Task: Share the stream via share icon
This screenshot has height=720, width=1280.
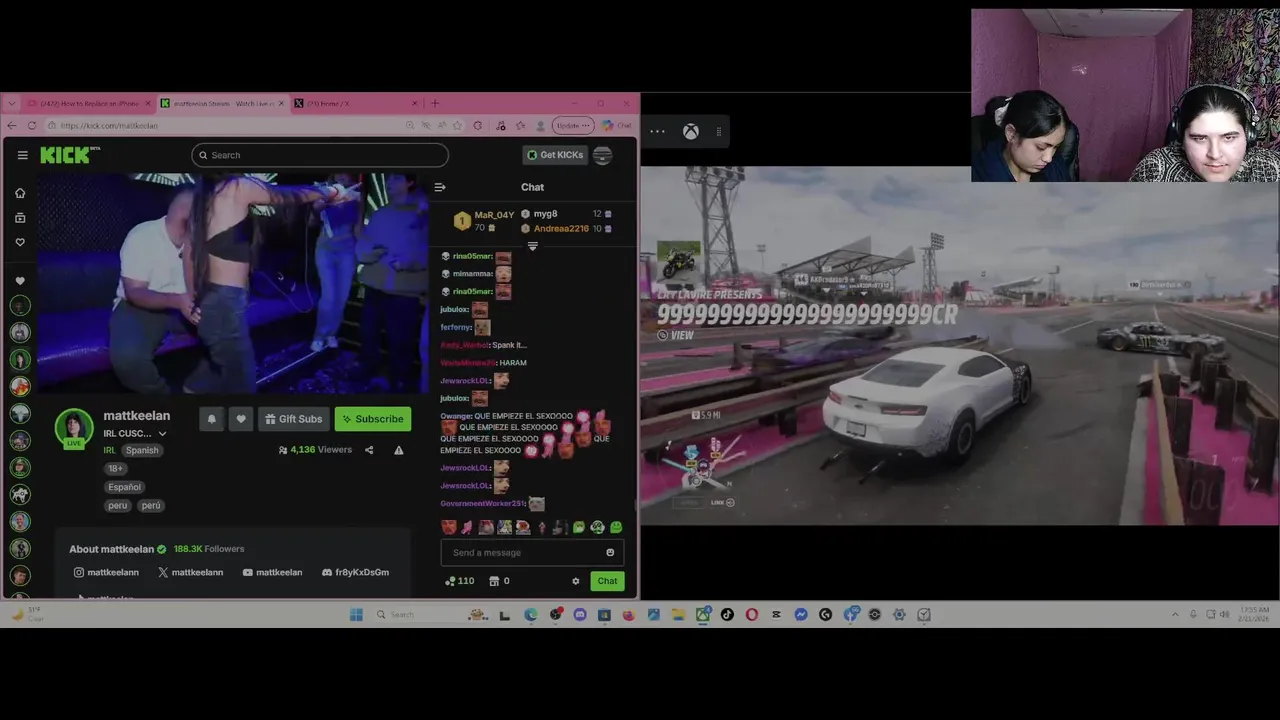Action: (369, 450)
